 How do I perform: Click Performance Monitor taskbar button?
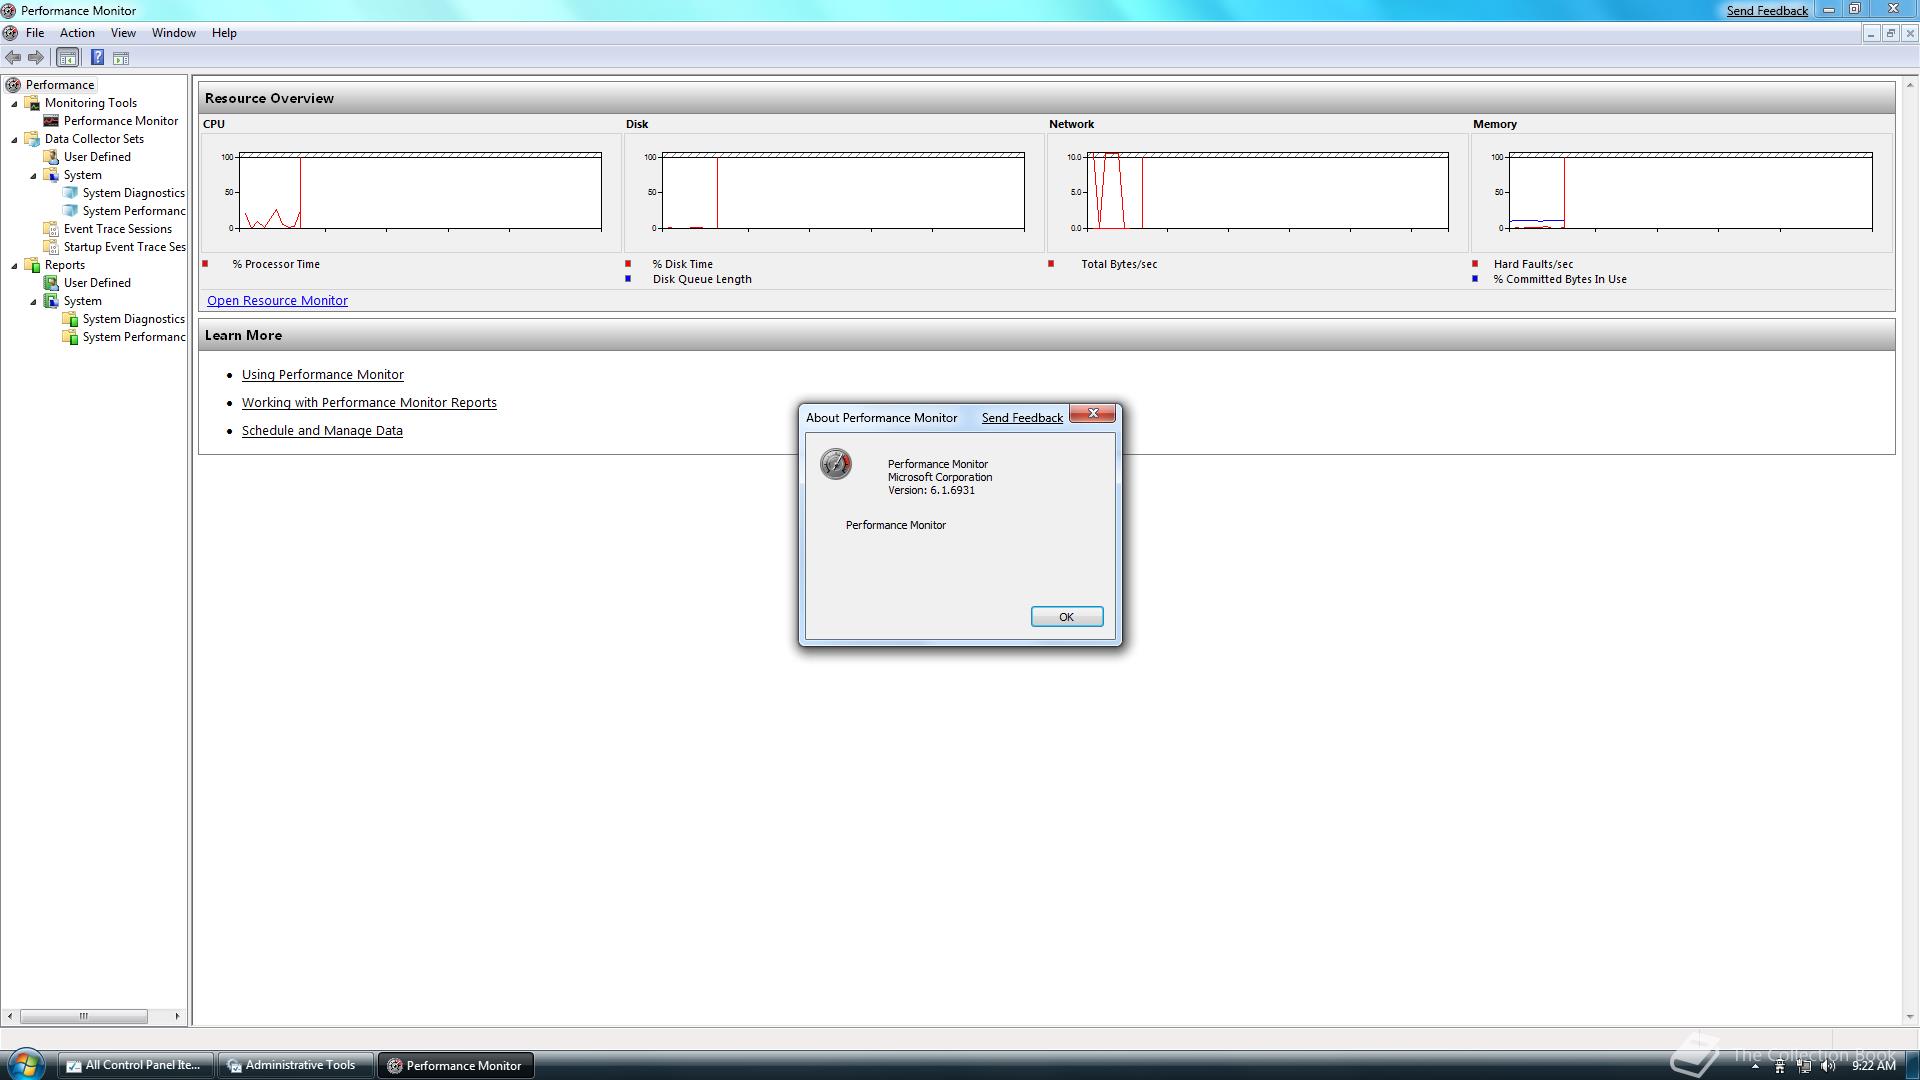click(x=455, y=1066)
